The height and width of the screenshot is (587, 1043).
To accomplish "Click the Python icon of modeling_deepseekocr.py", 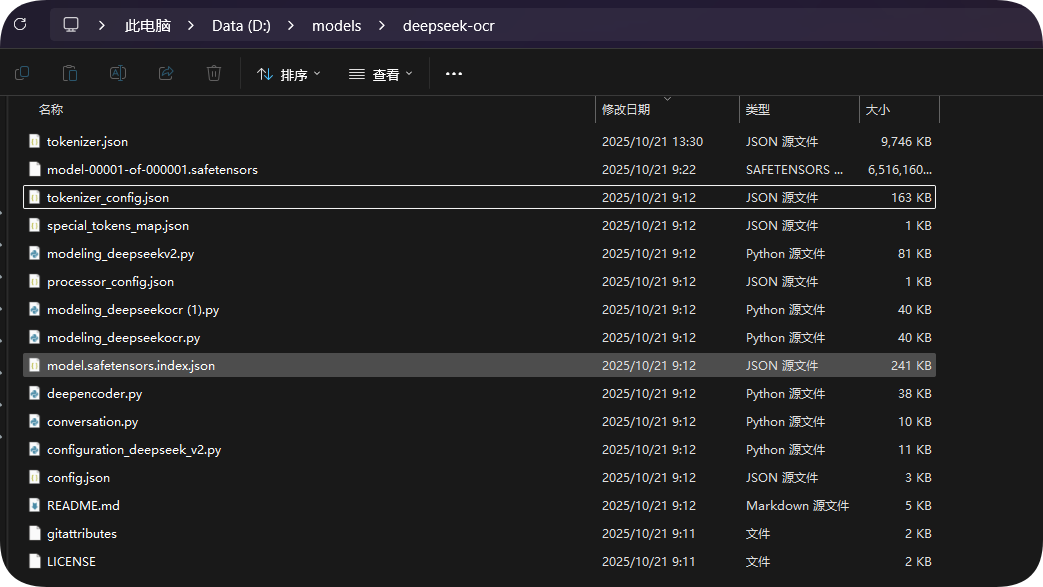I will (35, 337).
